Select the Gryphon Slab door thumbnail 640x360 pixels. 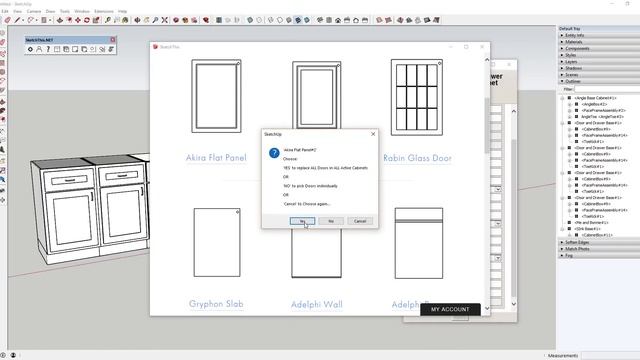[x=217, y=242]
